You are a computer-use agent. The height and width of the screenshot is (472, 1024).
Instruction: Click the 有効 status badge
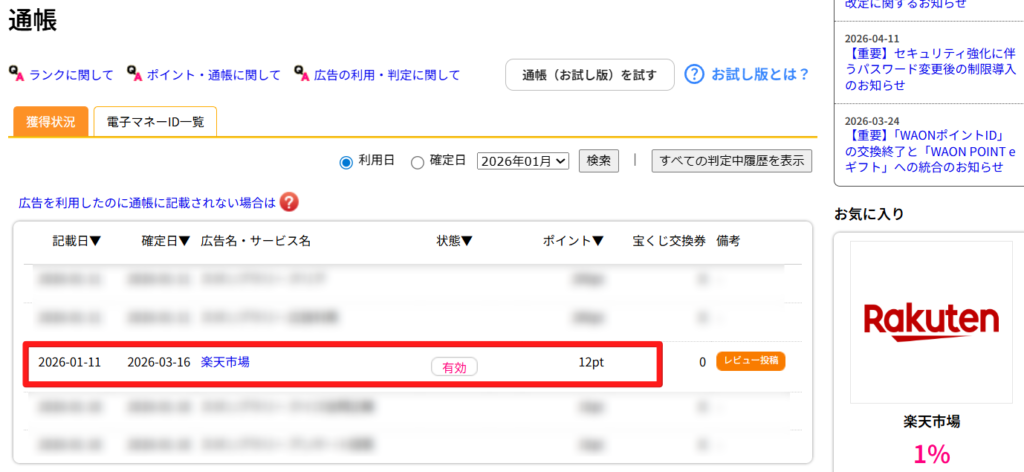coord(455,367)
